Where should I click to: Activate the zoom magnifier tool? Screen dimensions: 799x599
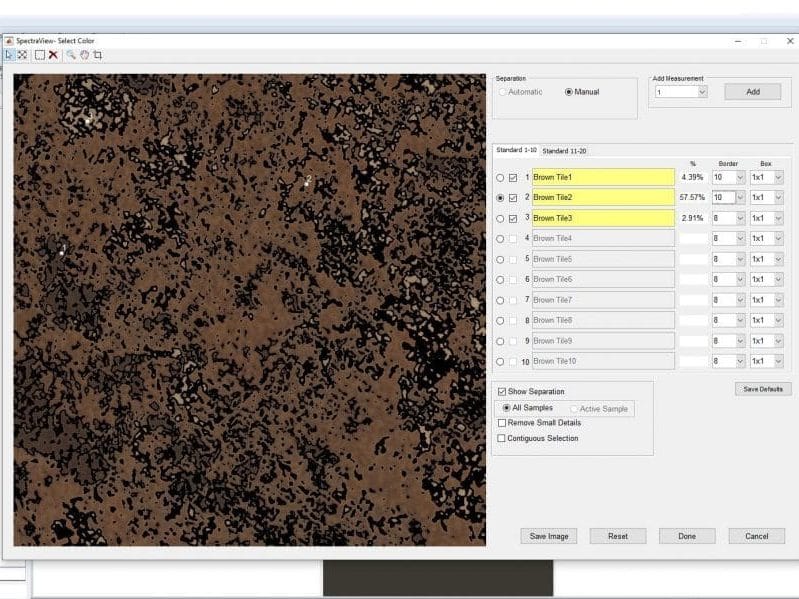[71, 55]
